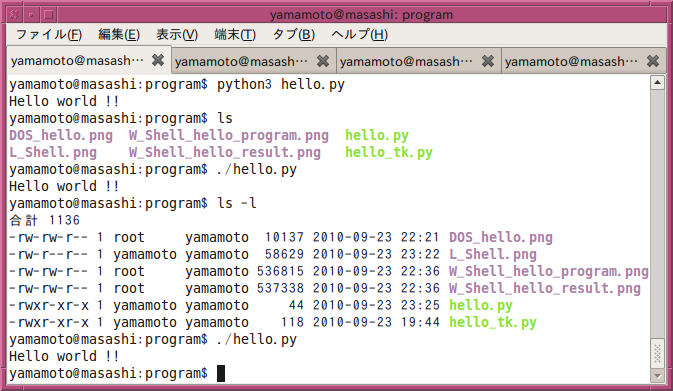Close the third terminal tab
673x391 pixels.
[488, 61]
